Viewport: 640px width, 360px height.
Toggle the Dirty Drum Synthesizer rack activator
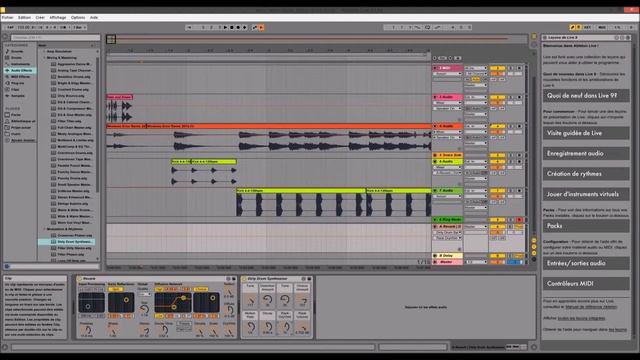244,279
